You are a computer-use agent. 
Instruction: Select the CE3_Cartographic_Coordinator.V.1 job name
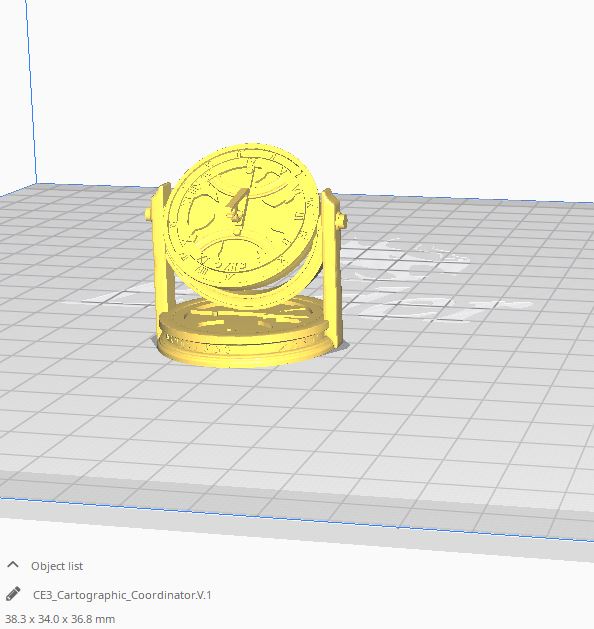pos(122,595)
